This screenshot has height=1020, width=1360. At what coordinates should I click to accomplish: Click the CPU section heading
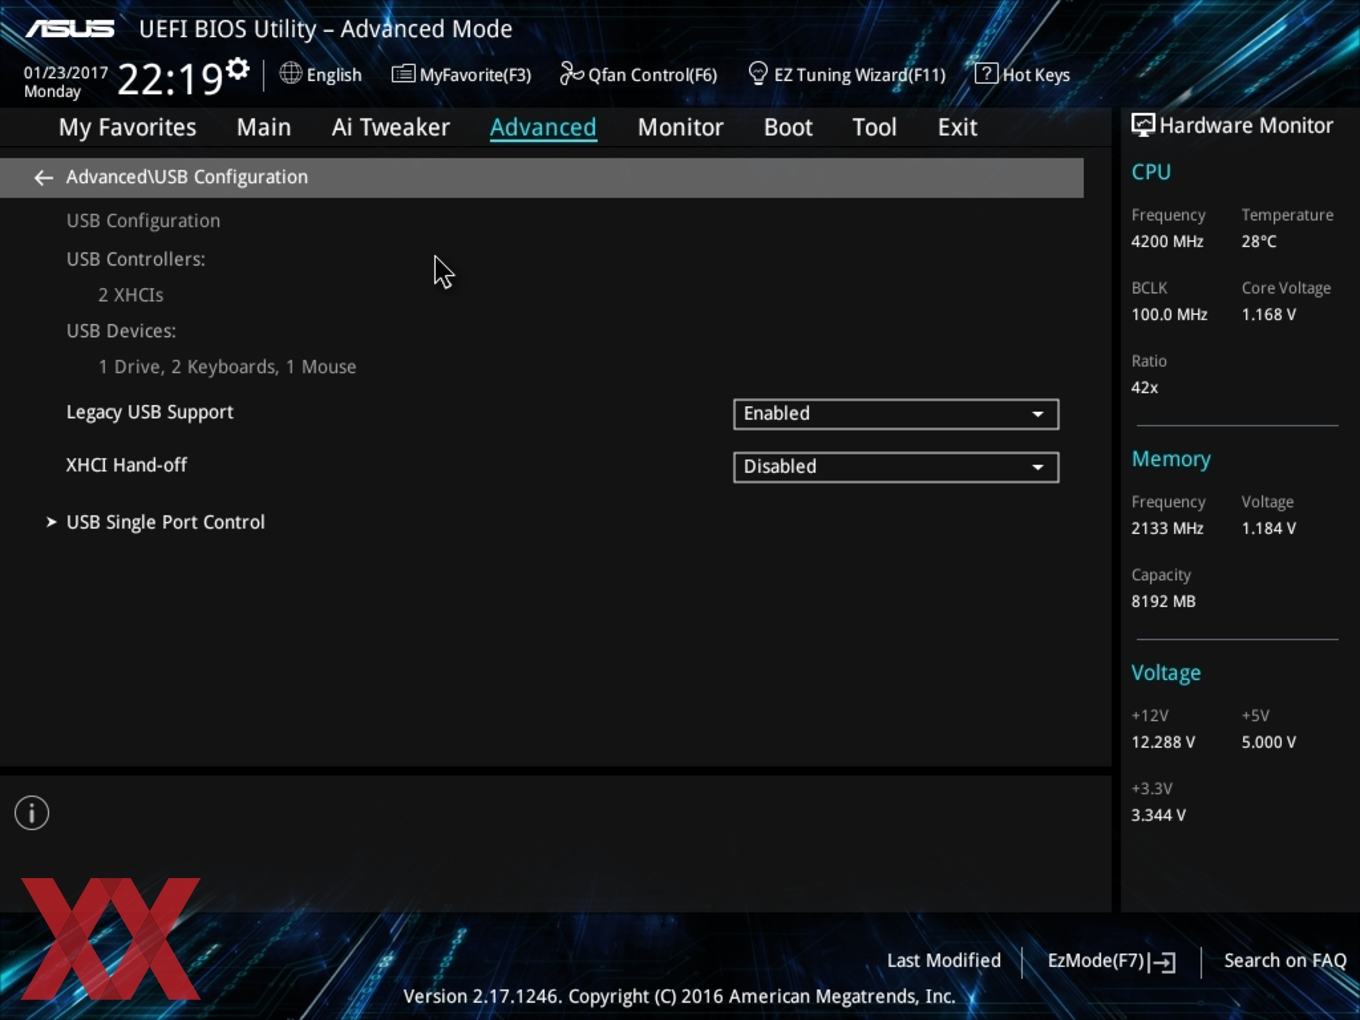tap(1151, 172)
